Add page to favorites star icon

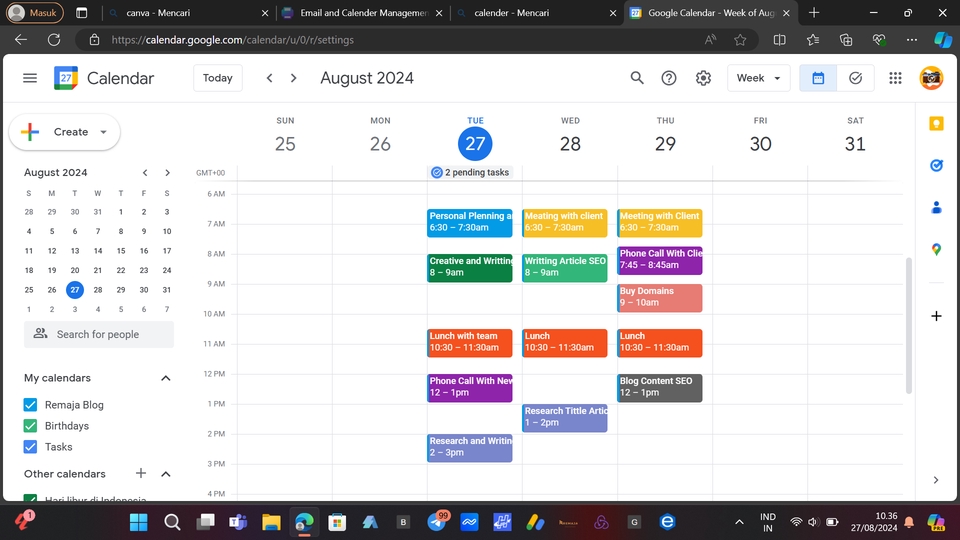click(740, 40)
